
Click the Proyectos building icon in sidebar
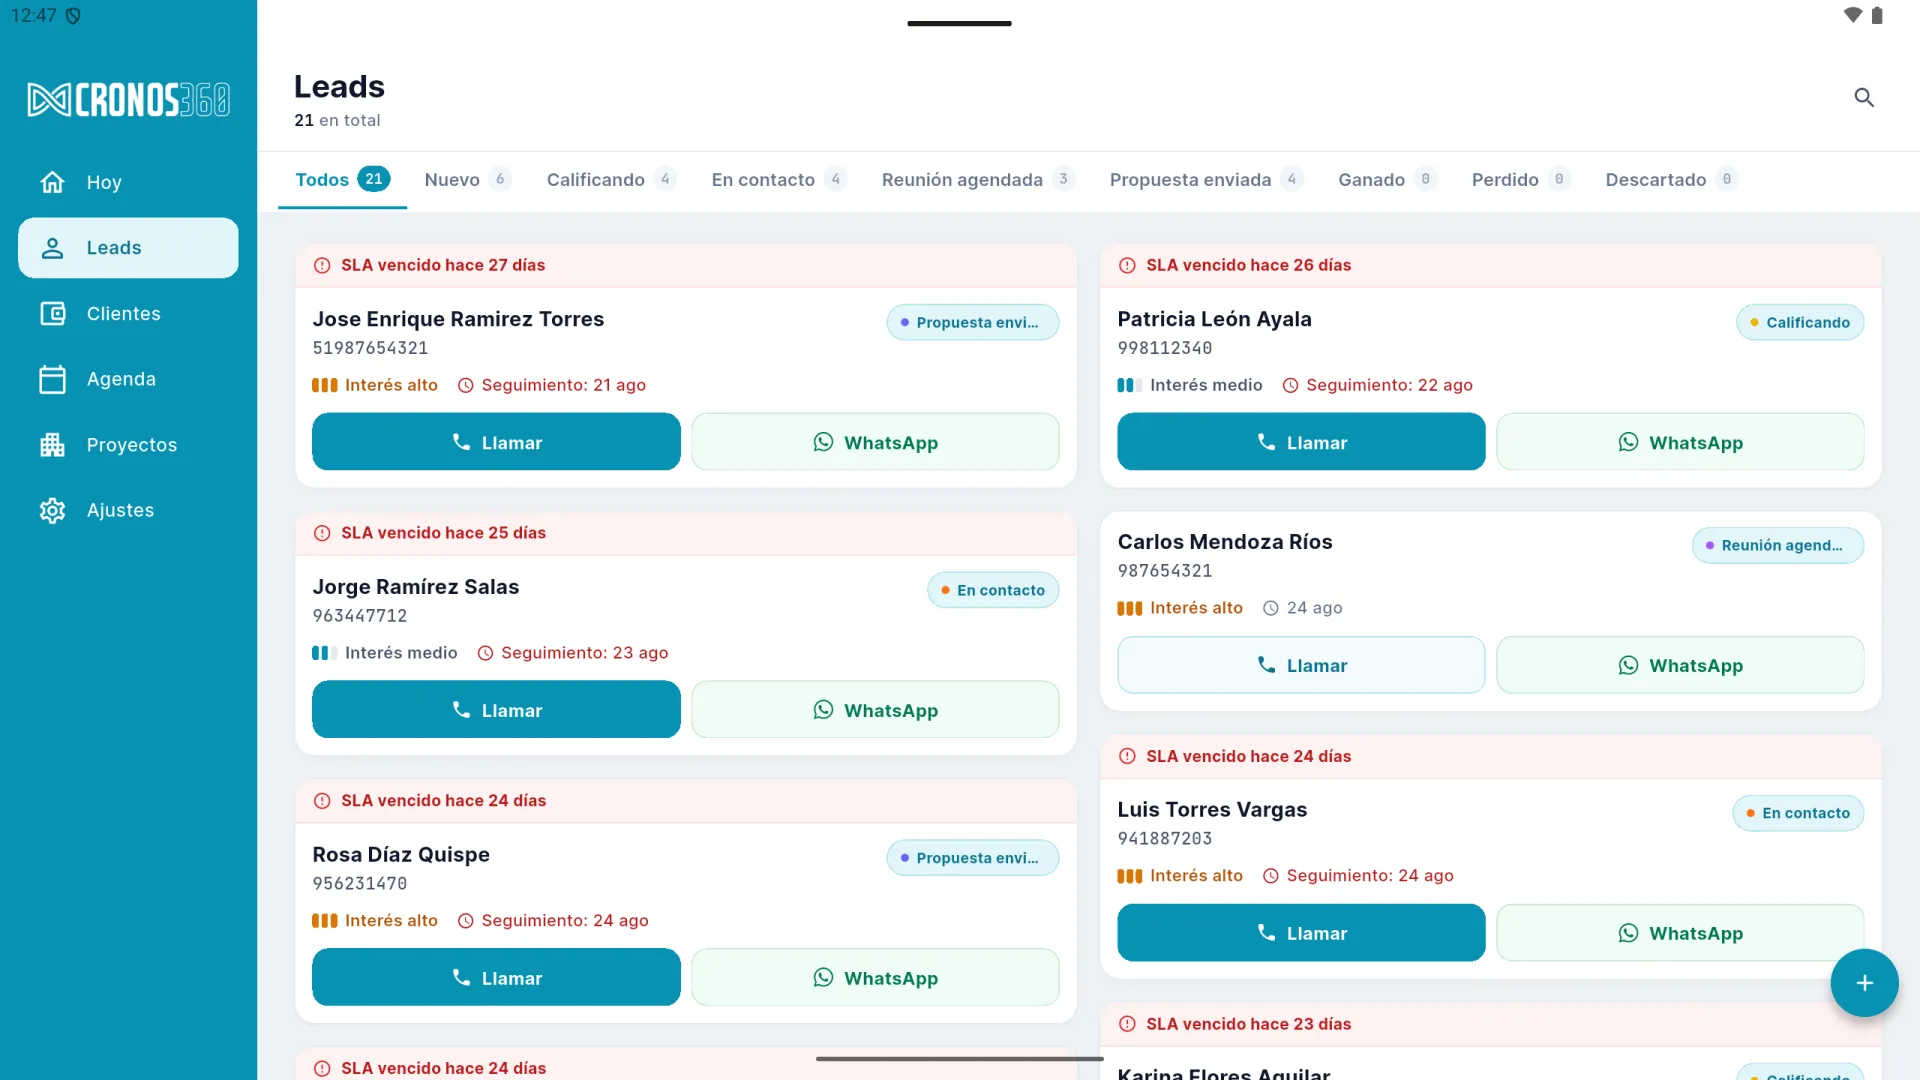click(52, 444)
